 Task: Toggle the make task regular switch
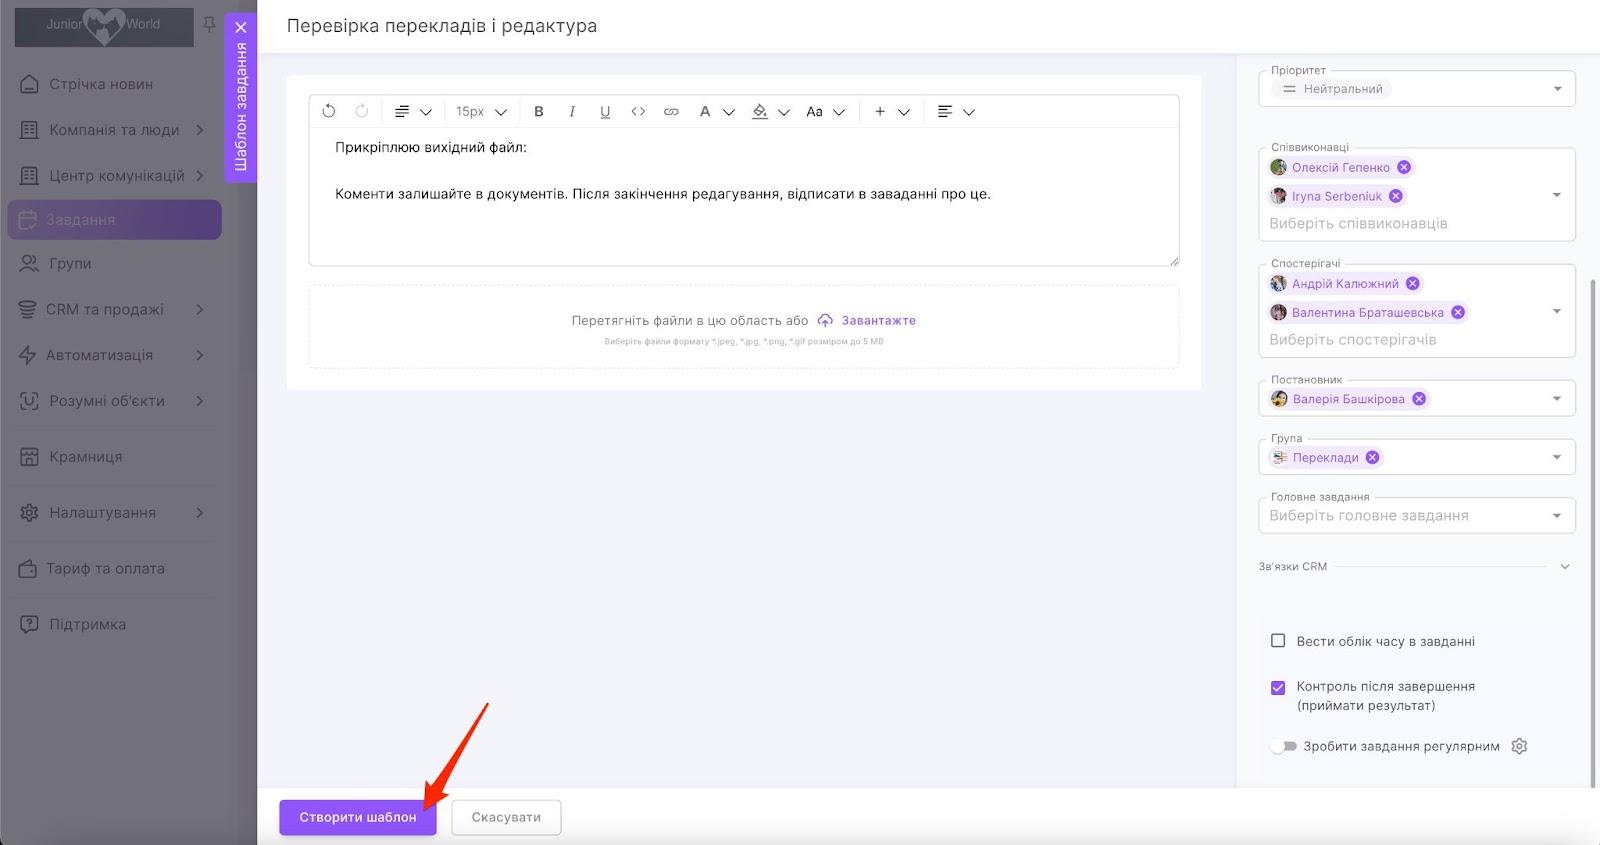click(x=1284, y=747)
